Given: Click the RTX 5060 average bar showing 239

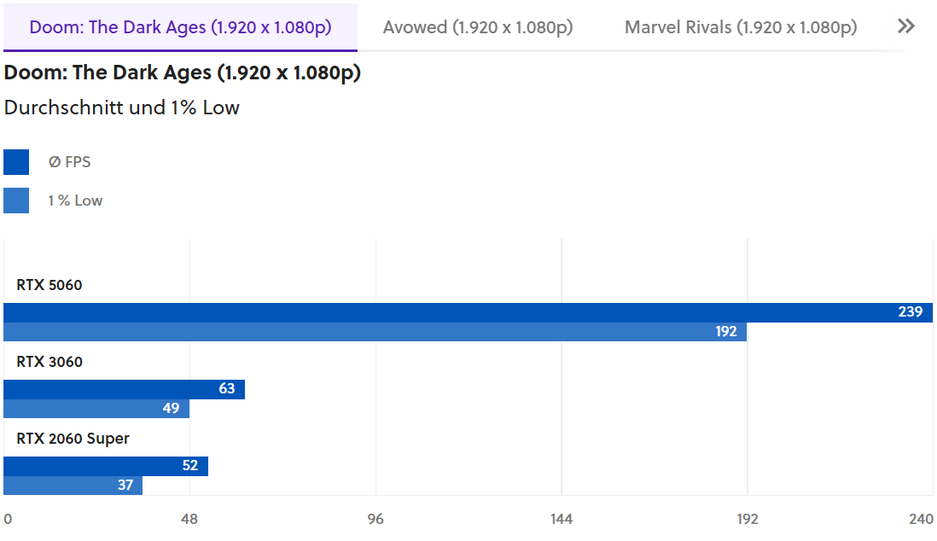Looking at the screenshot, I should pyautogui.click(x=468, y=312).
